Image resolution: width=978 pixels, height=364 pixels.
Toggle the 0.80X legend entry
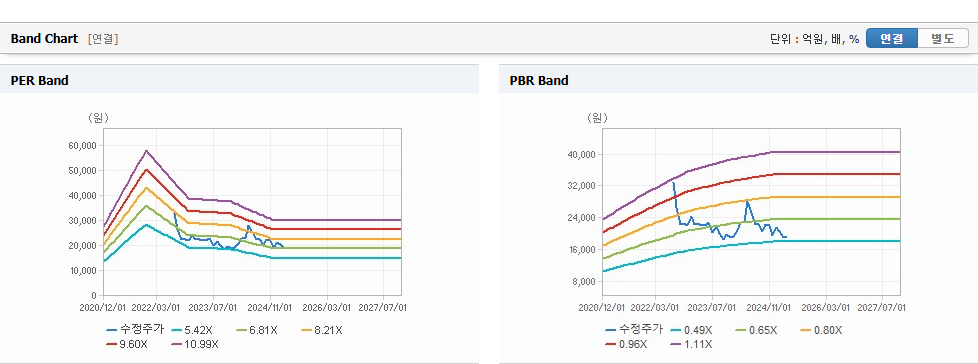[x=821, y=330]
